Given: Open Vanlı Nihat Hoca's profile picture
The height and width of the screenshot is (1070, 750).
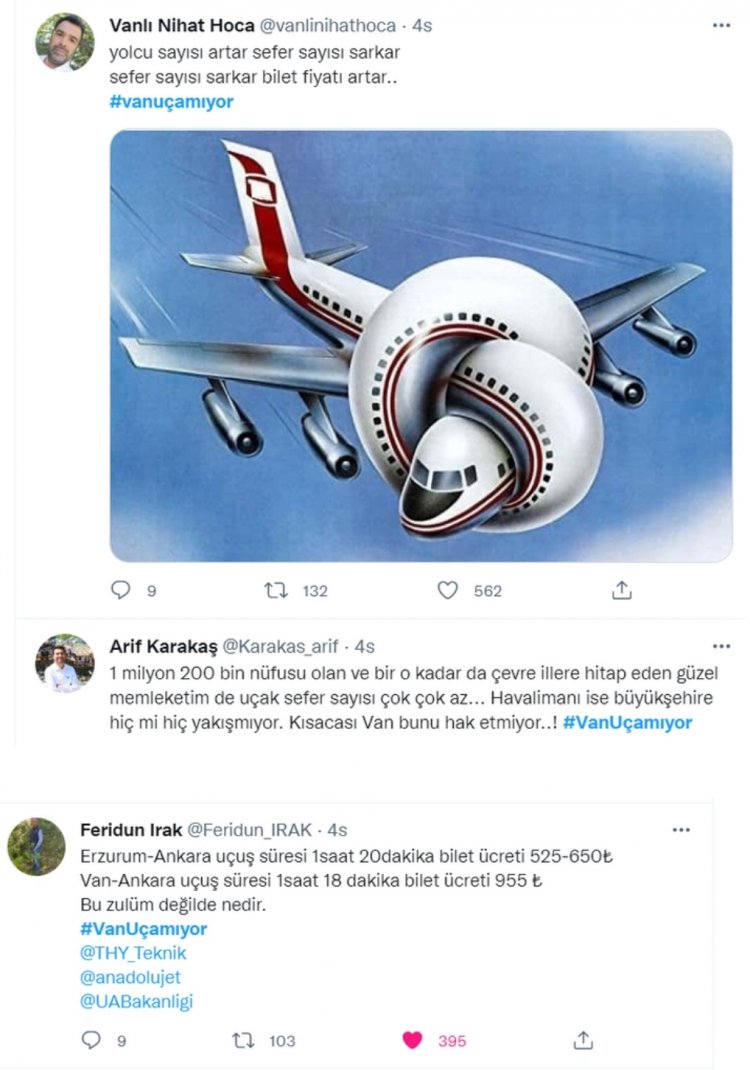Looking at the screenshot, I should [x=65, y=42].
